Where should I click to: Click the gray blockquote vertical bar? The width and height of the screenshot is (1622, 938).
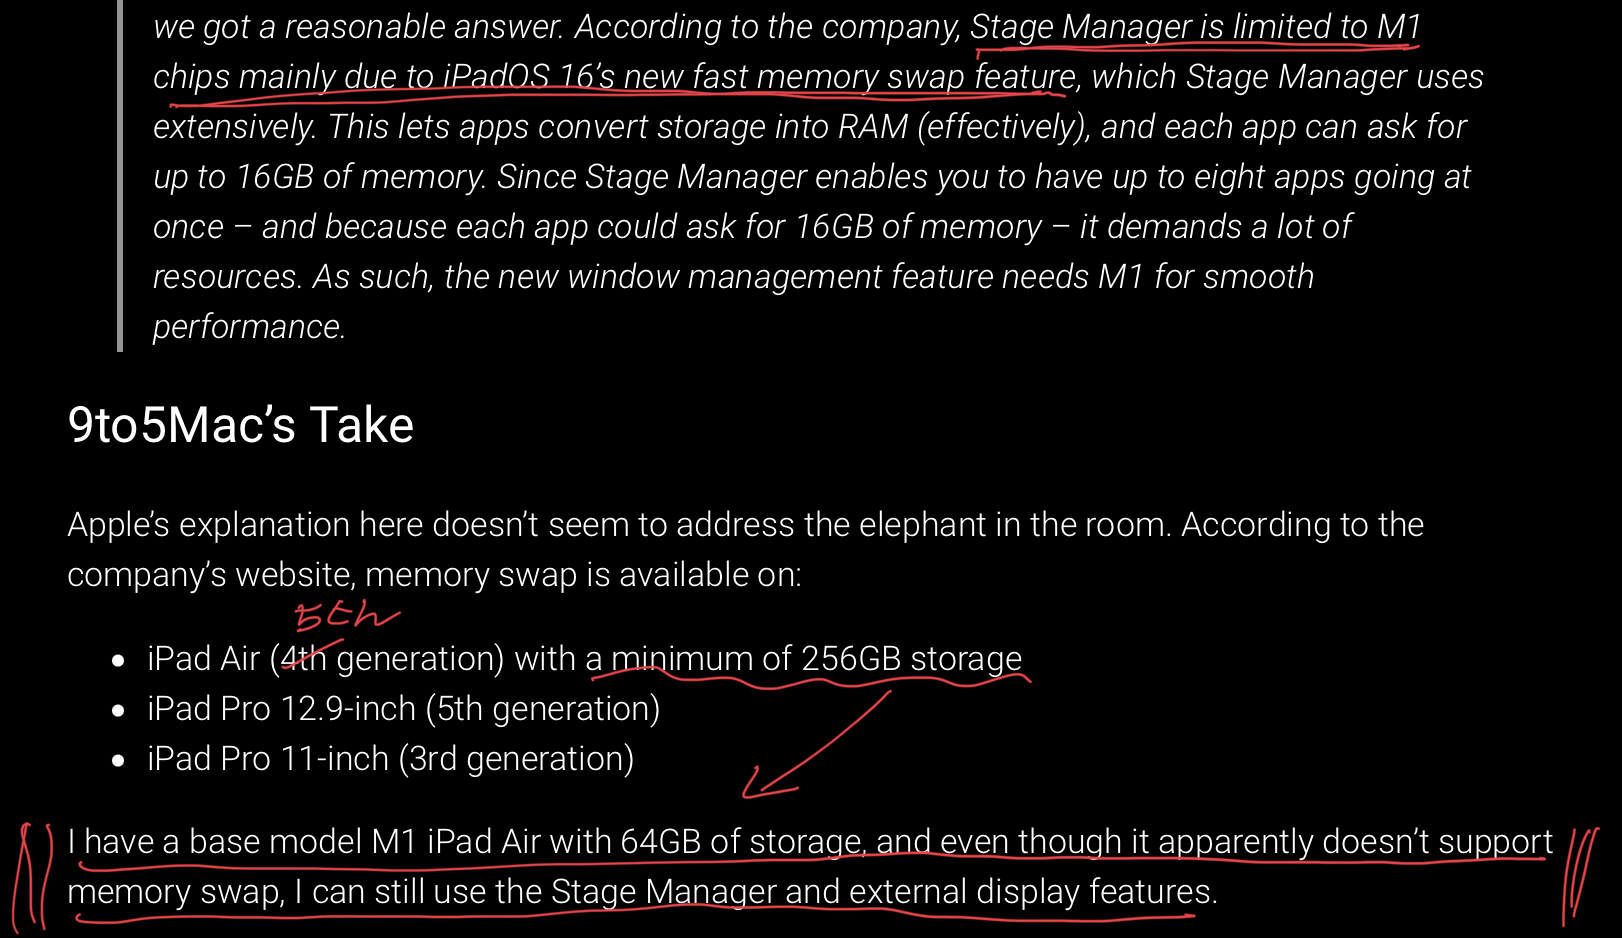[x=120, y=176]
